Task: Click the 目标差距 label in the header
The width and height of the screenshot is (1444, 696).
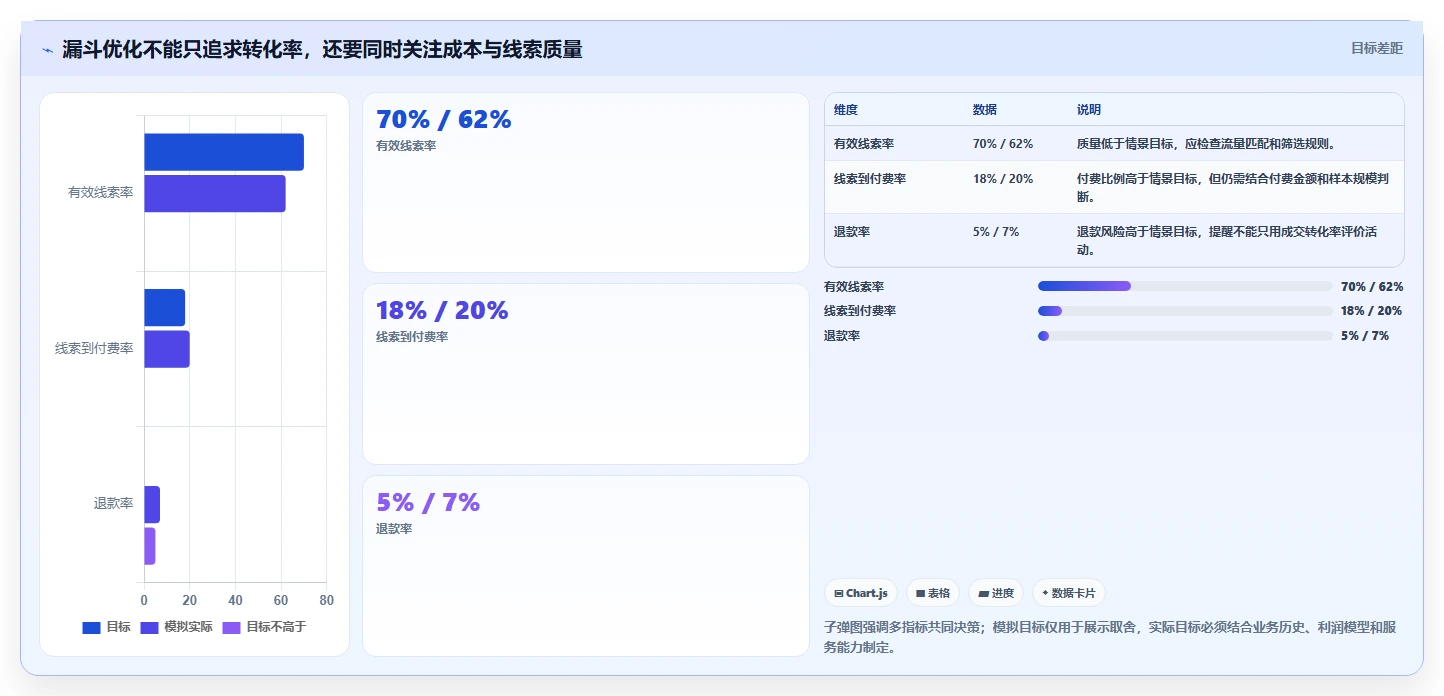Action: 1377,48
